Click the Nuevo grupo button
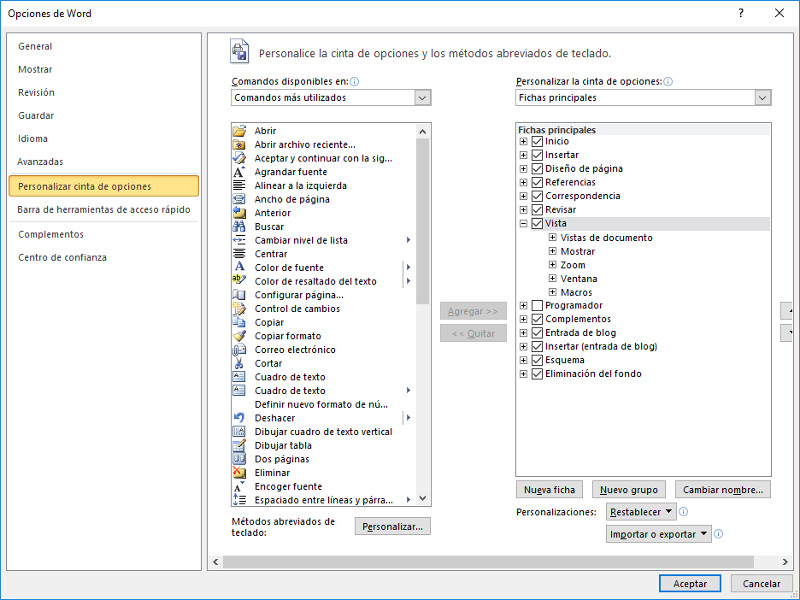800x600 pixels. pyautogui.click(x=629, y=490)
